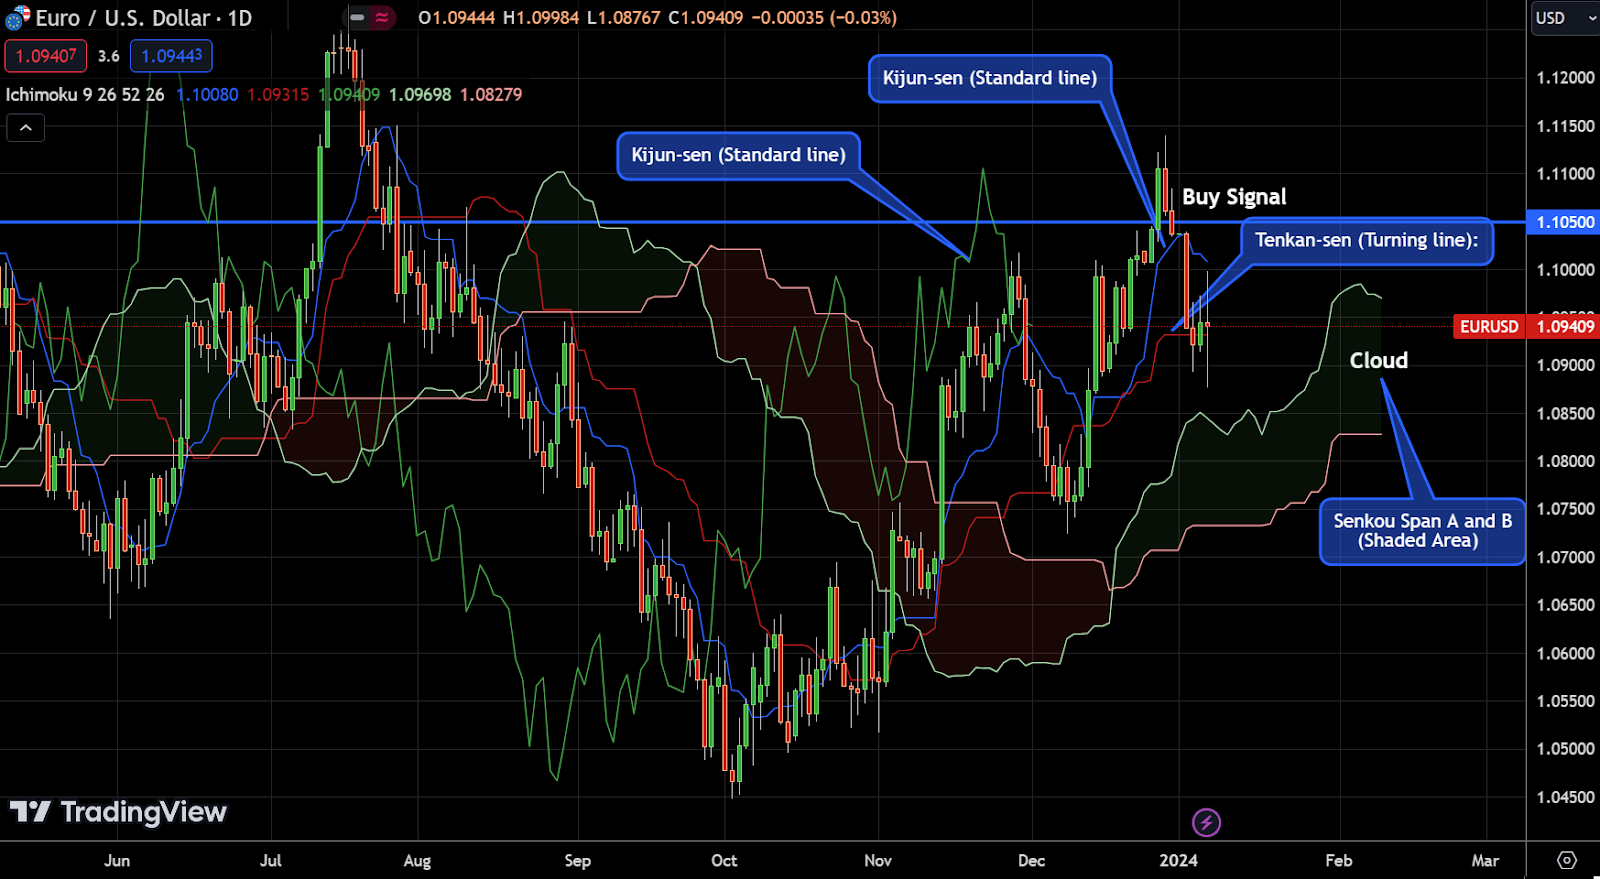Click the spread value 3.6
The image size is (1600, 879).
pyautogui.click(x=109, y=56)
